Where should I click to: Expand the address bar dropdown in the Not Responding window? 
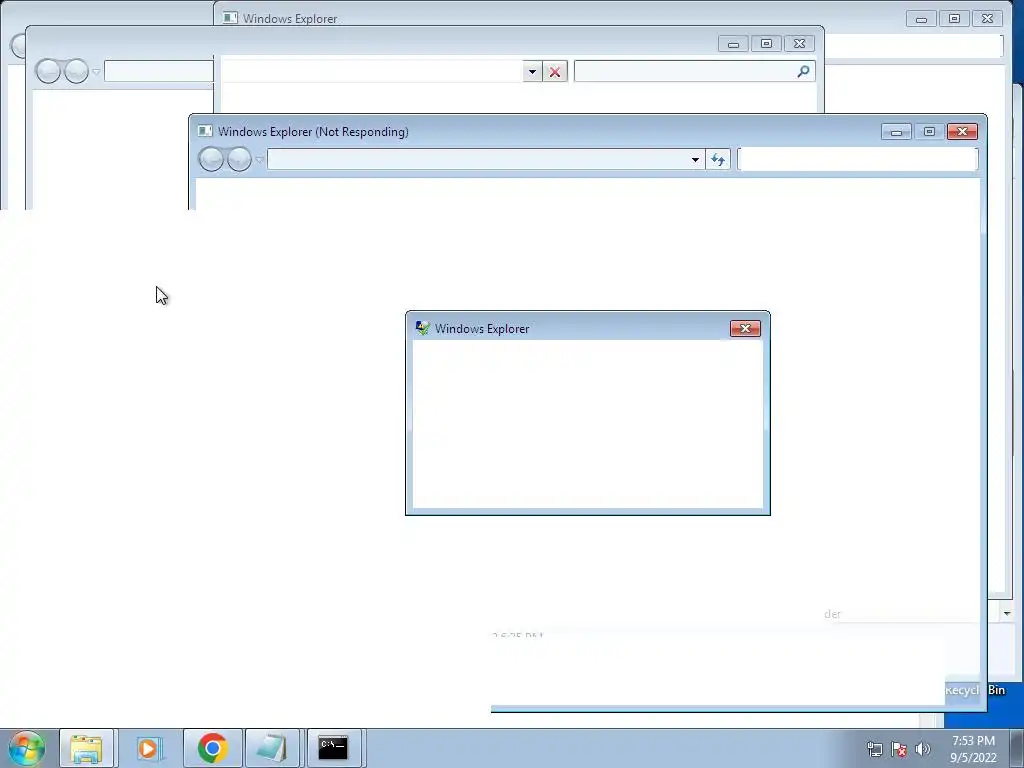pos(695,159)
